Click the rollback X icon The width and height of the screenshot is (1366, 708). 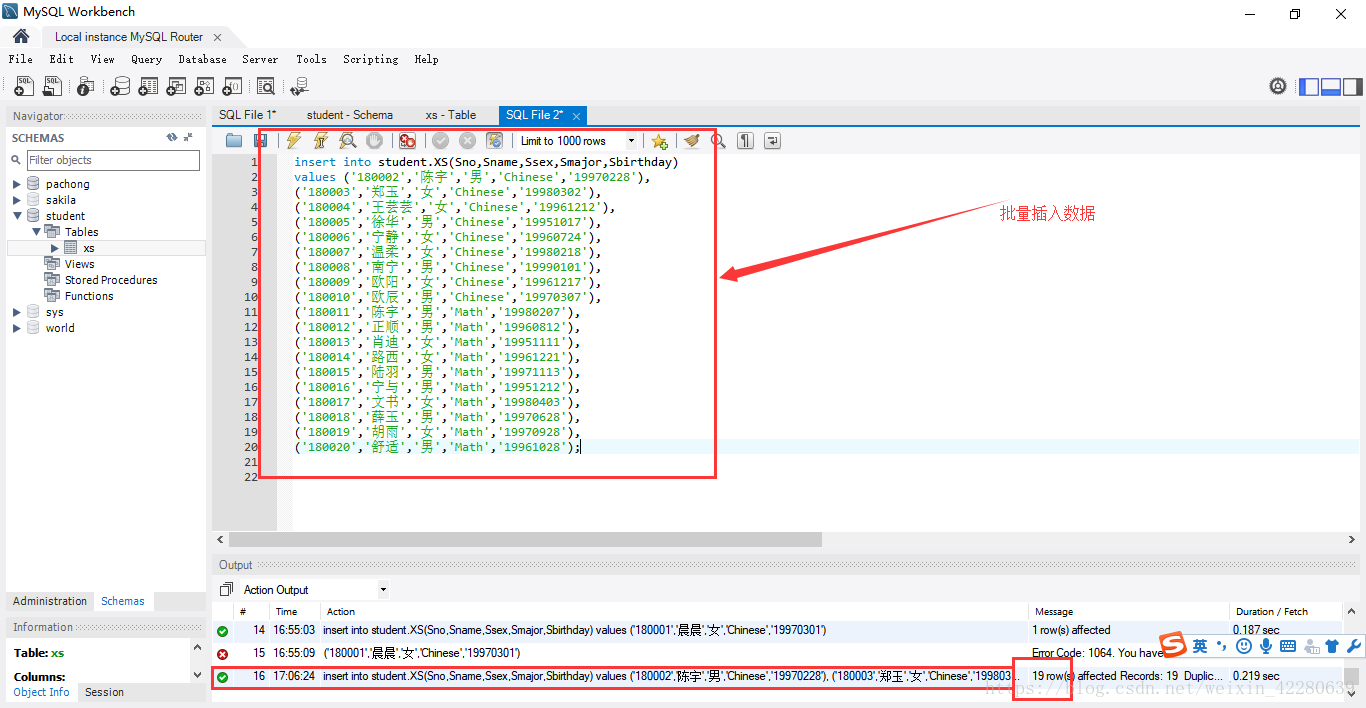click(467, 141)
